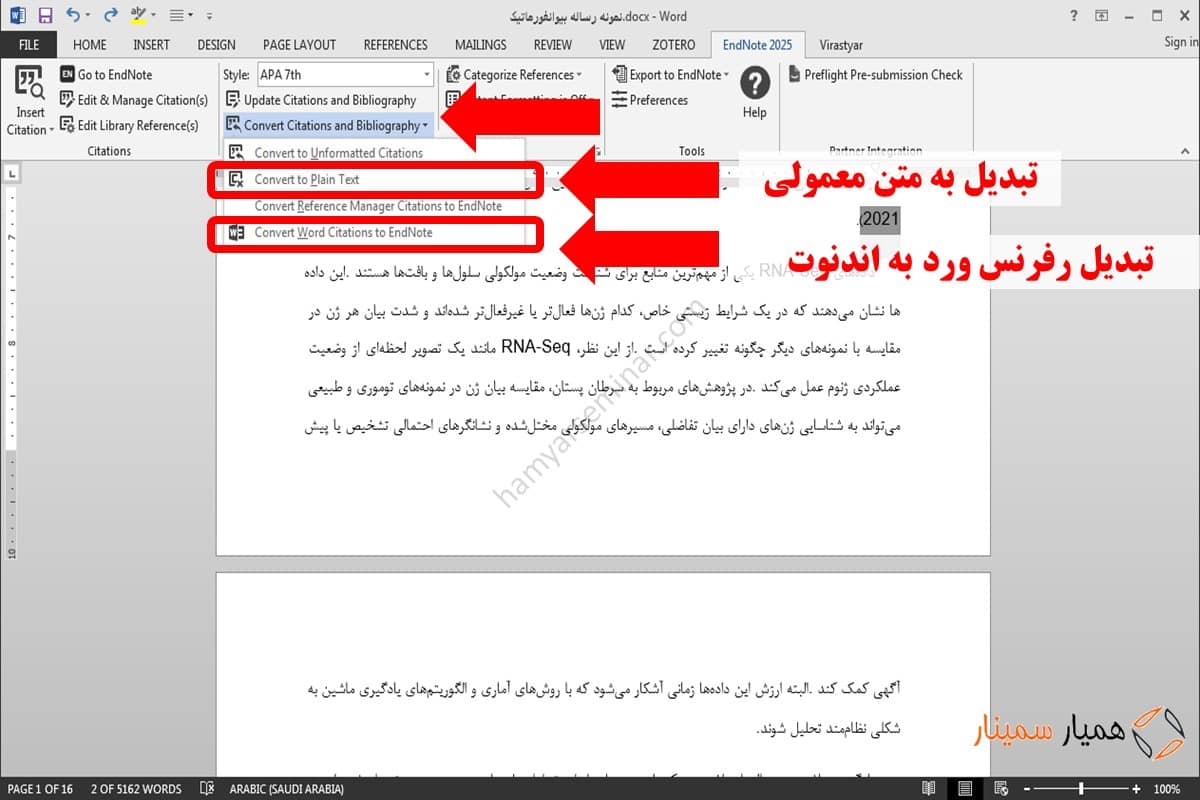
Task: Switch to the PAGE LAYOUT tab
Action: point(299,45)
